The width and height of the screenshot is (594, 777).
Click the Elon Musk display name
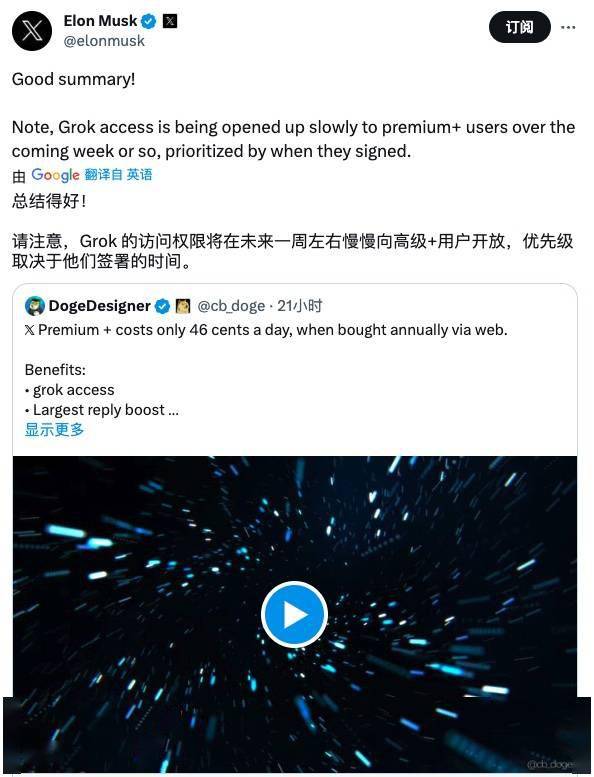(101, 21)
